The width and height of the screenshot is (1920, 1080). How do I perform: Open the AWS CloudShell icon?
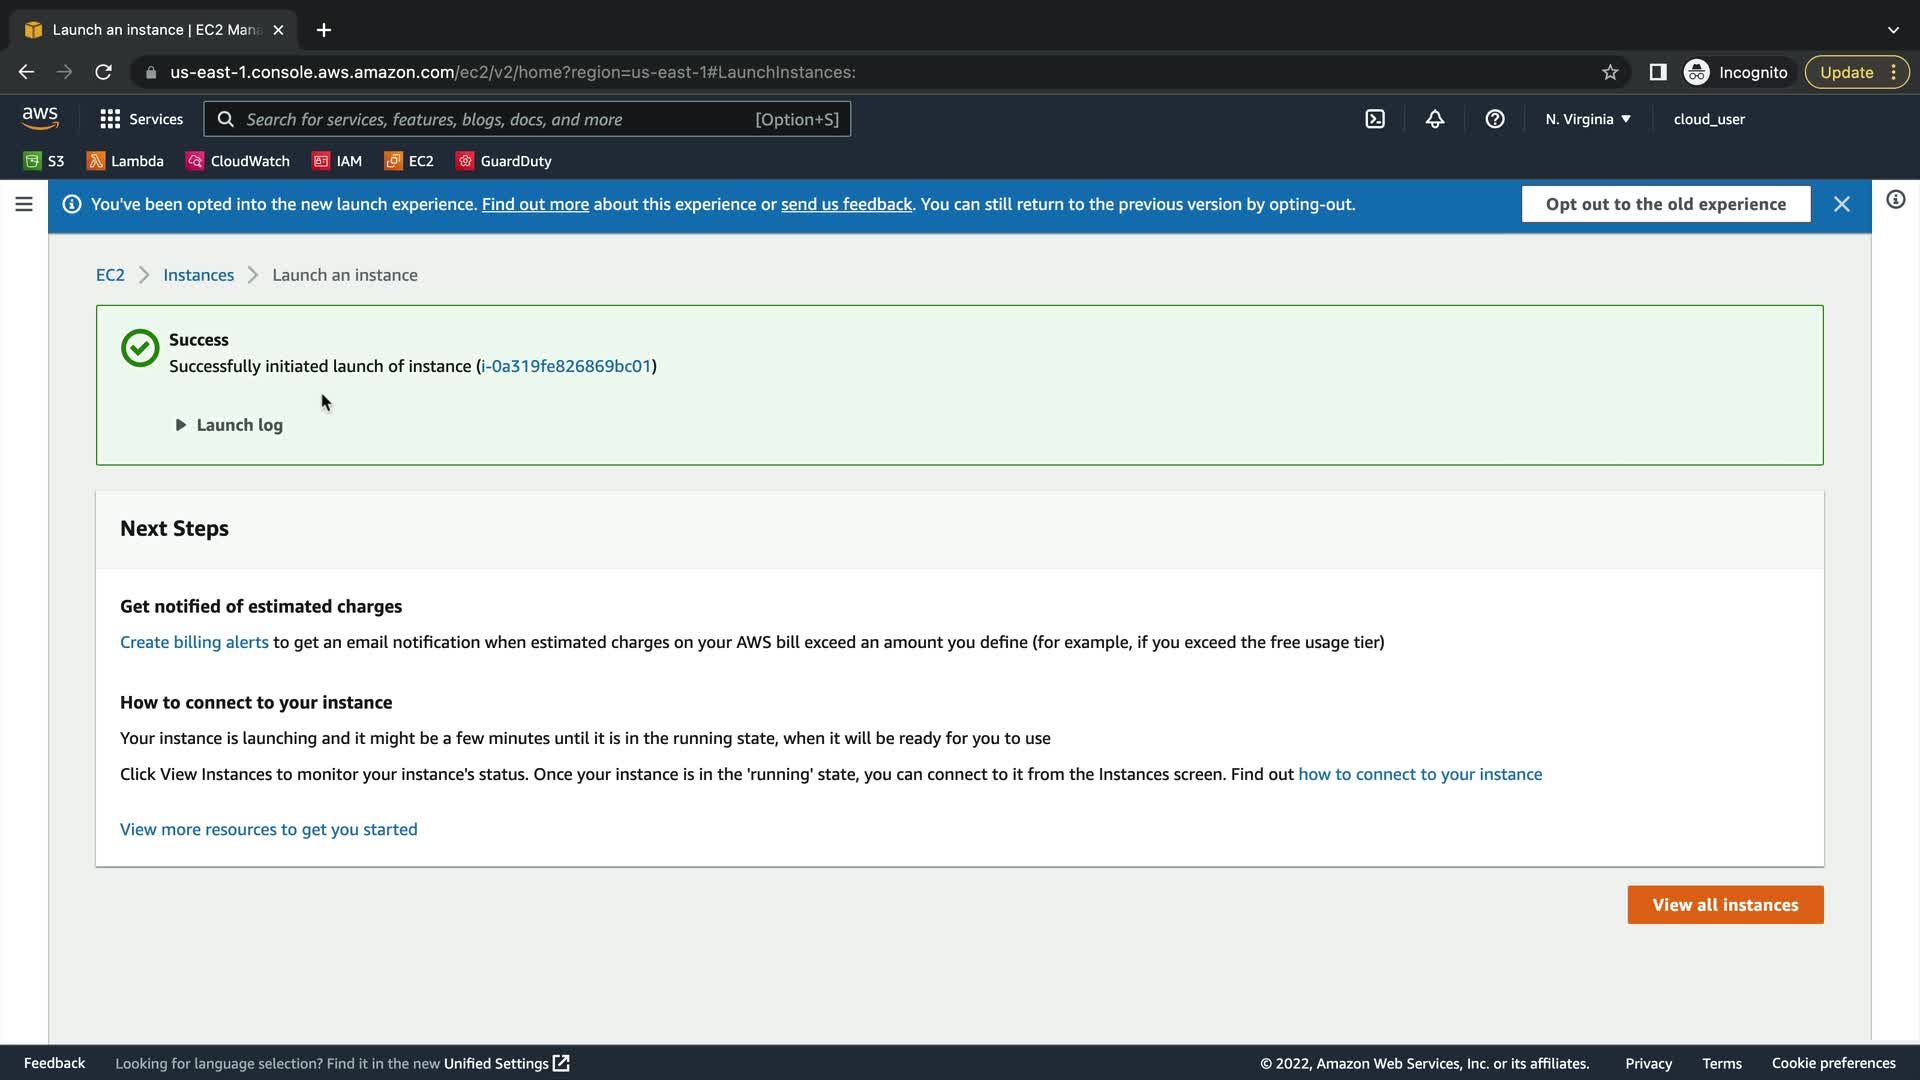coord(1375,119)
